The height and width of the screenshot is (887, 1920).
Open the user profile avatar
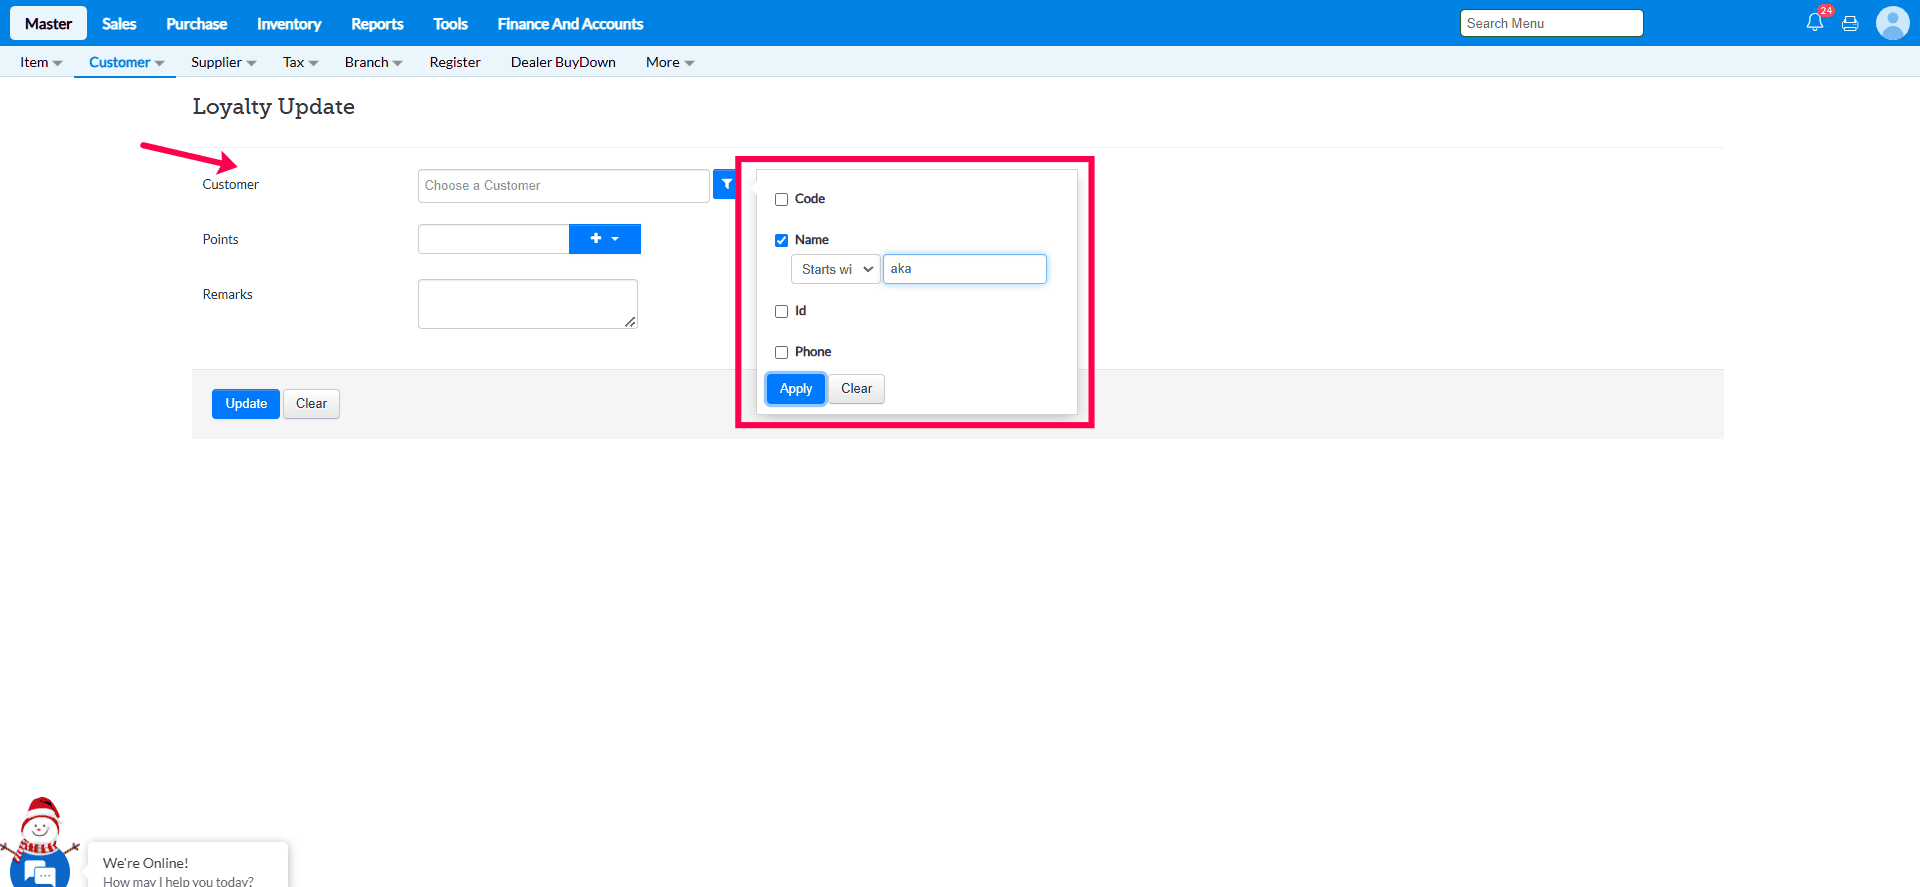click(x=1892, y=23)
